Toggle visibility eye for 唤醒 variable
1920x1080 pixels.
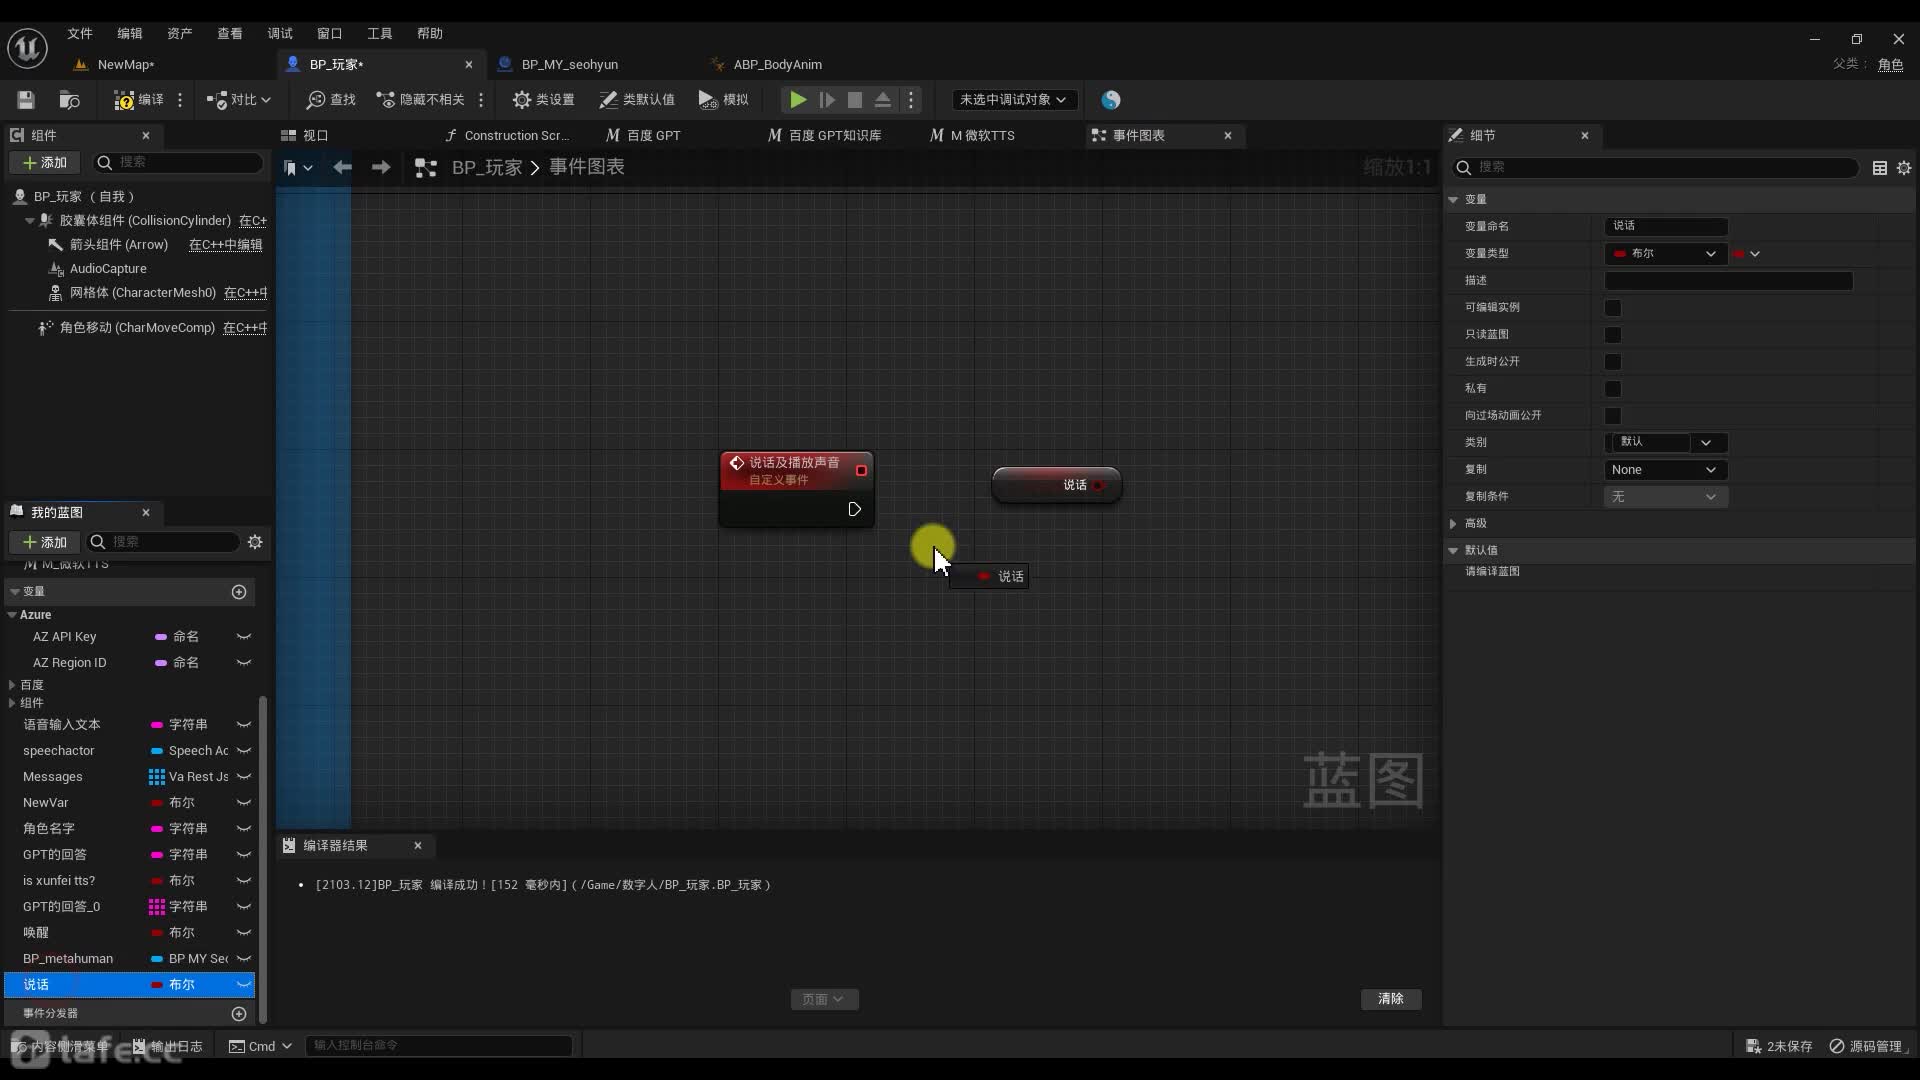point(243,933)
